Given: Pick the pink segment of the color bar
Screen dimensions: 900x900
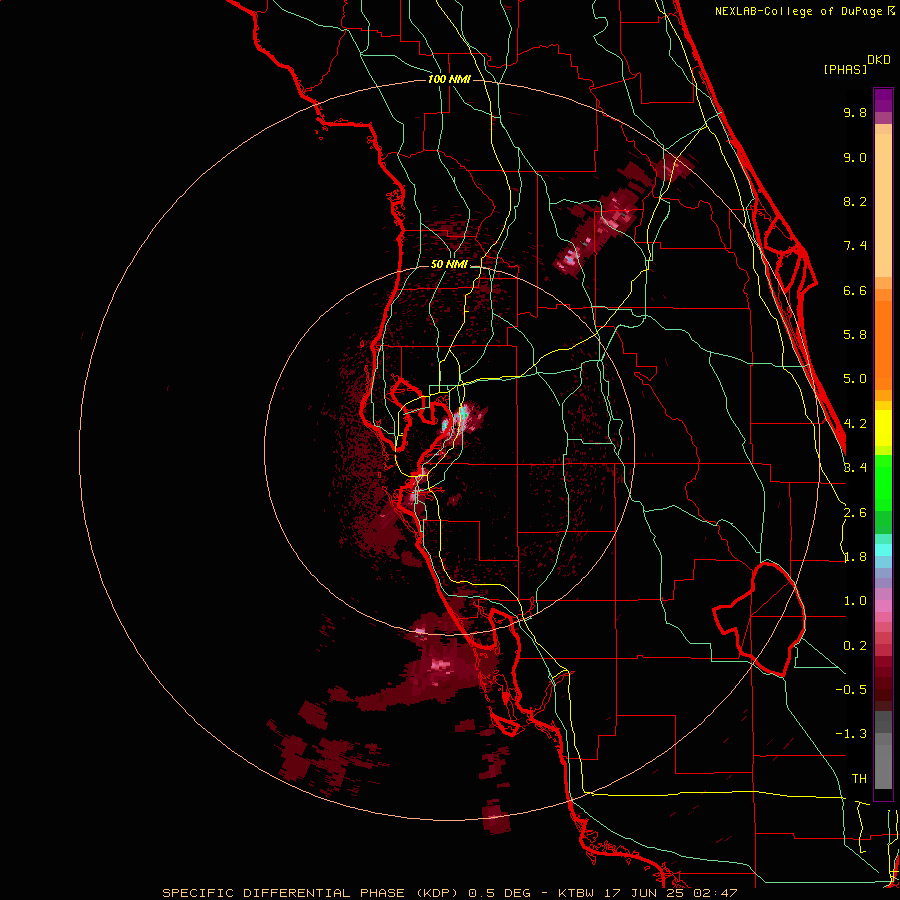Looking at the screenshot, I should (x=883, y=606).
